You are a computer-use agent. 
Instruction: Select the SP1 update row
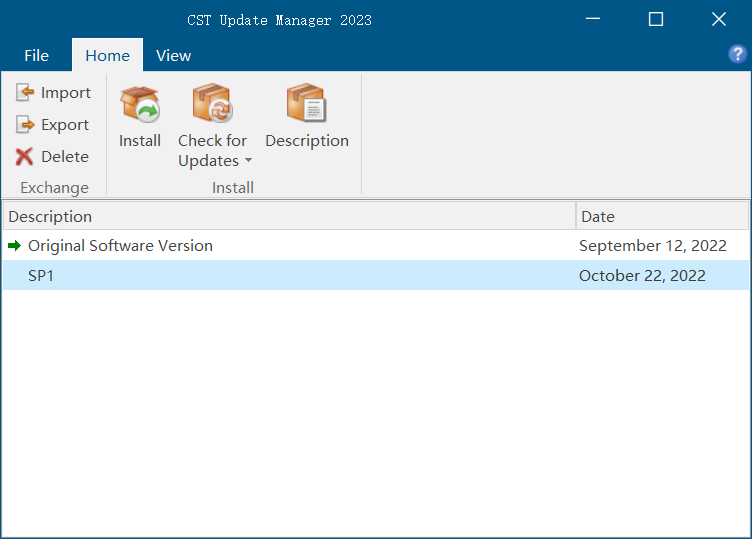(x=376, y=275)
